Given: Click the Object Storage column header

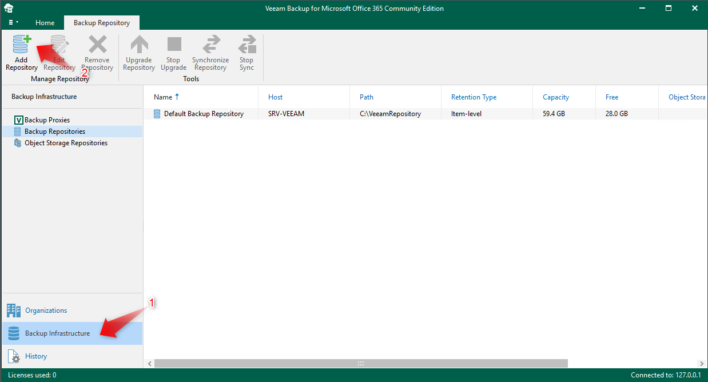Looking at the screenshot, I should [x=687, y=97].
